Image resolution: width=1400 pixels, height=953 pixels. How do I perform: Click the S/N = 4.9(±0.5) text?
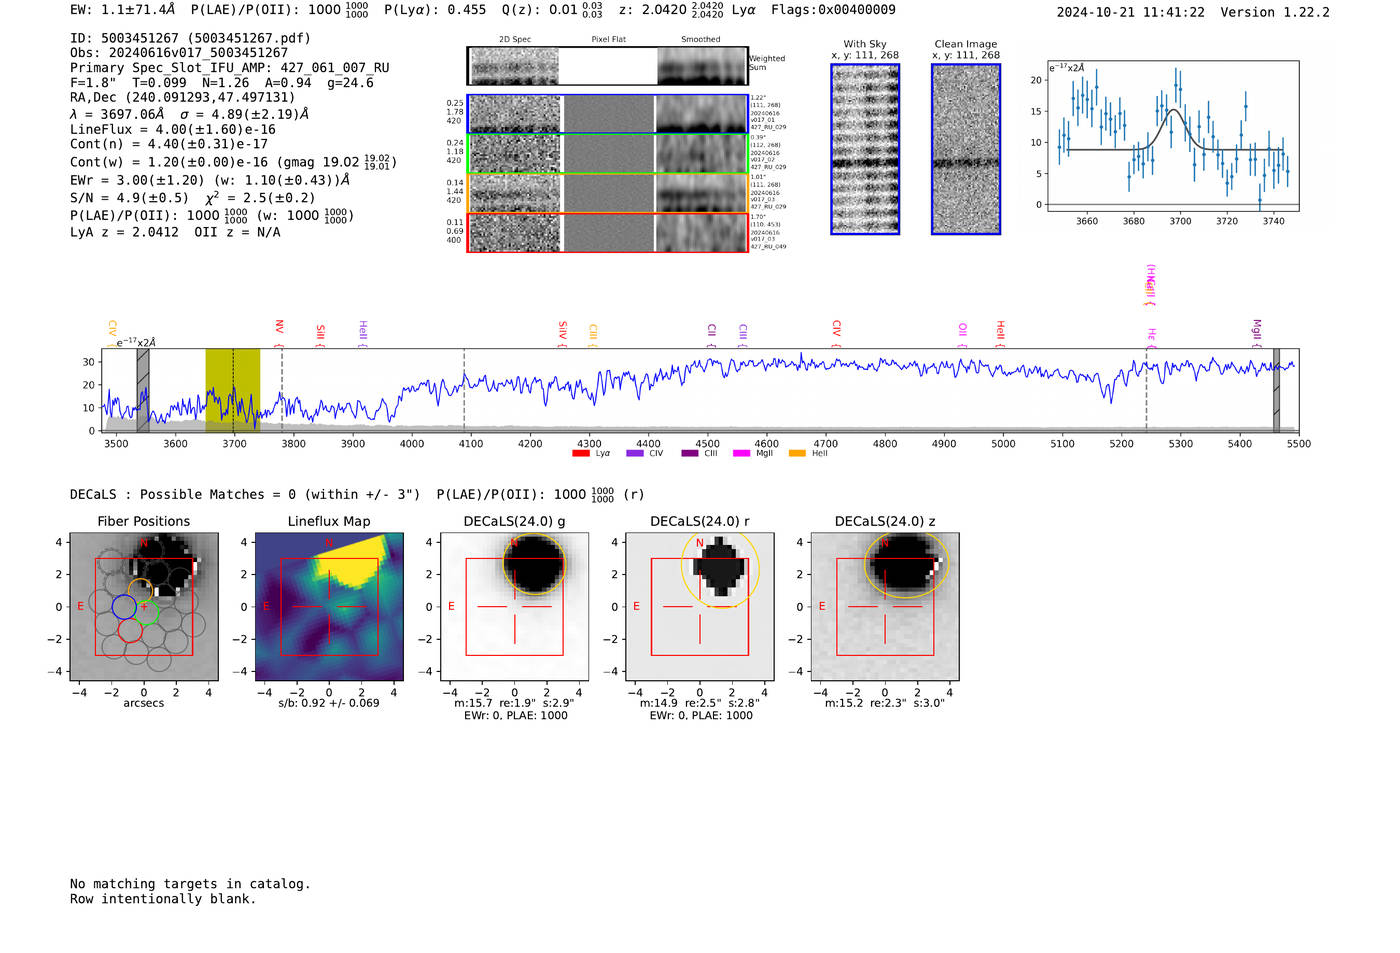129,198
